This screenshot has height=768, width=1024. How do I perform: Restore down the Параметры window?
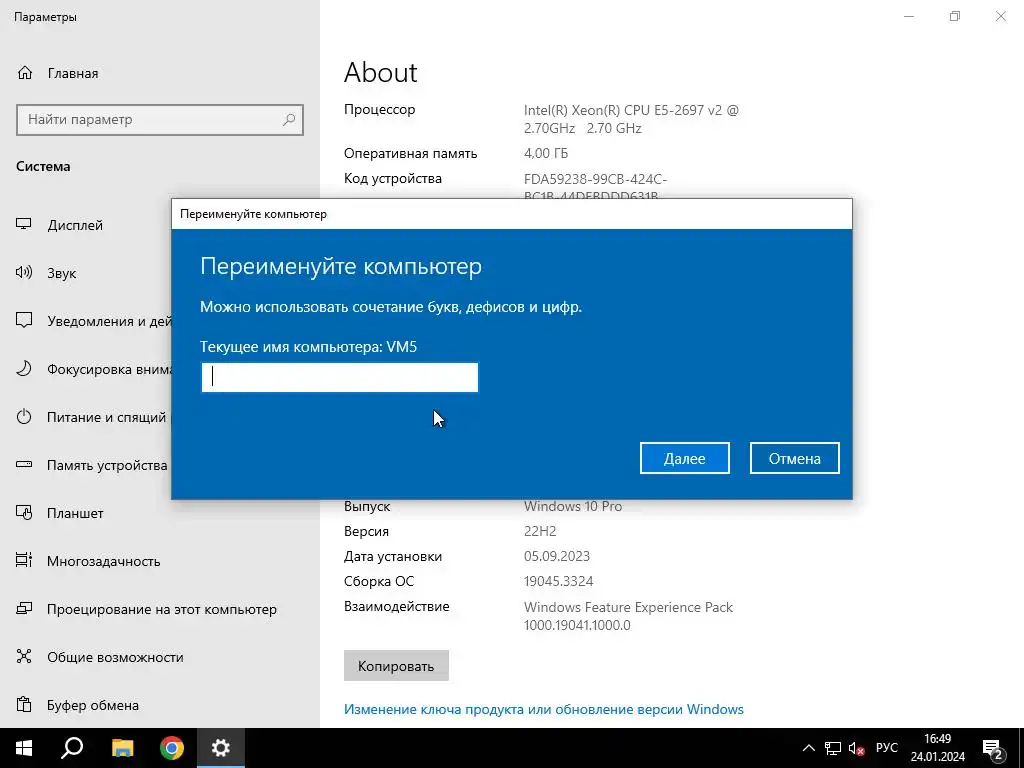(x=955, y=16)
